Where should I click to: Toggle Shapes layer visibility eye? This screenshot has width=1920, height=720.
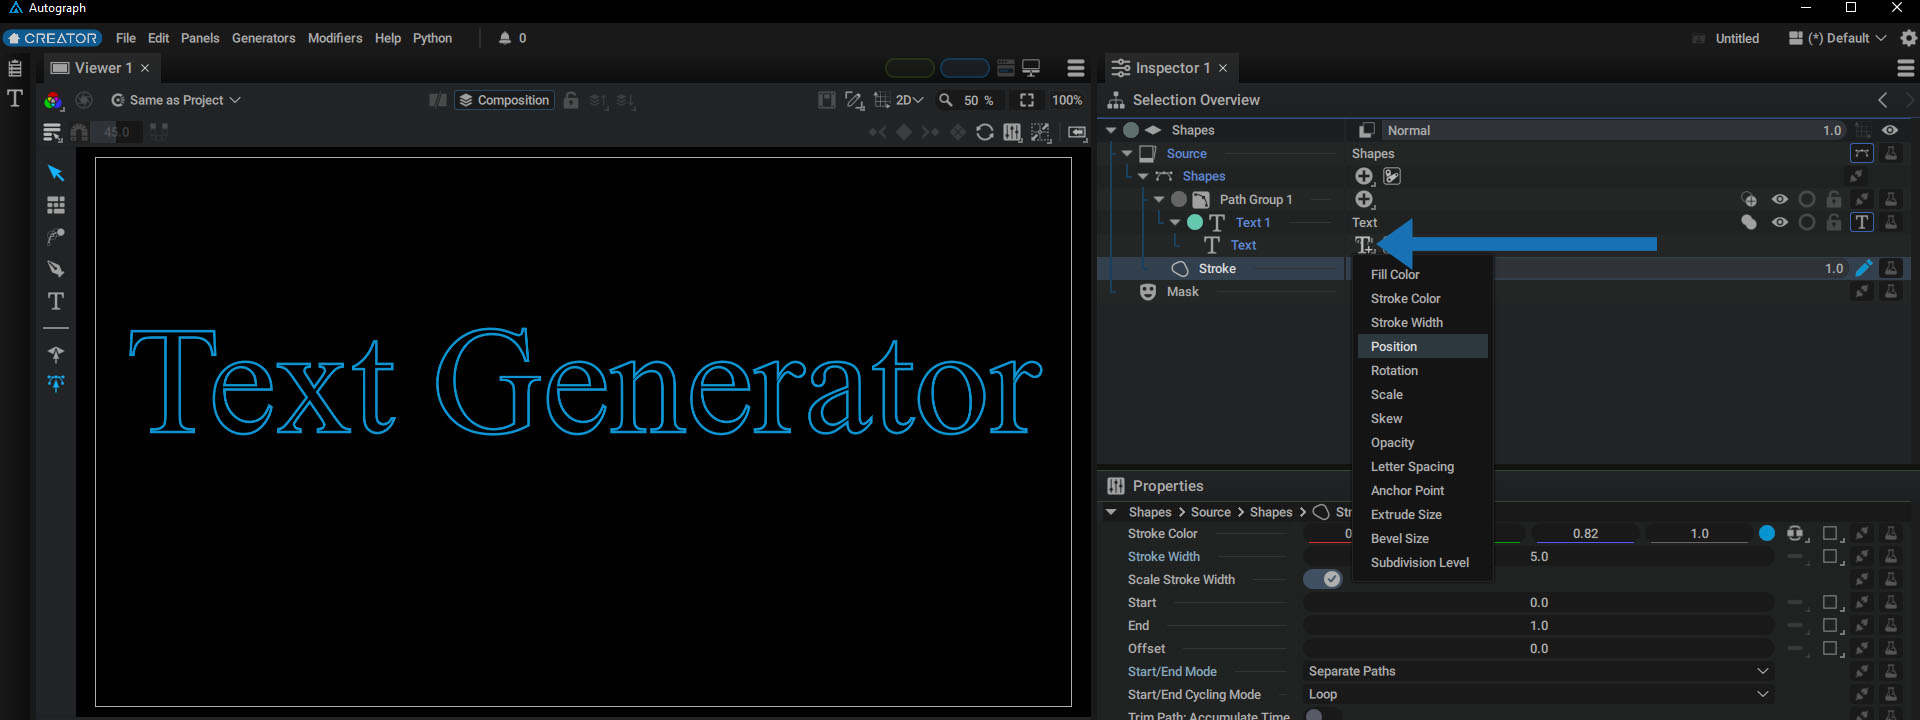[1890, 130]
